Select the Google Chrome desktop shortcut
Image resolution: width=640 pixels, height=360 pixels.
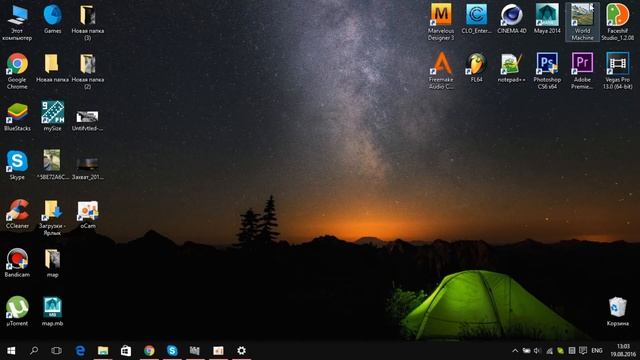point(17,71)
